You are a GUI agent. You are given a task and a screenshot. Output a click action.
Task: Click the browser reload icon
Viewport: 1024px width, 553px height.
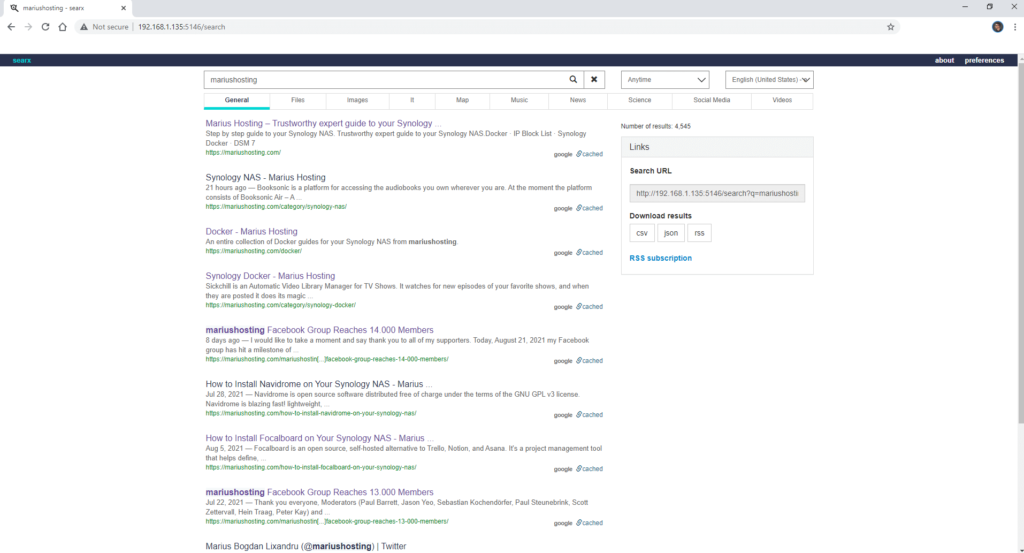pyautogui.click(x=46, y=27)
